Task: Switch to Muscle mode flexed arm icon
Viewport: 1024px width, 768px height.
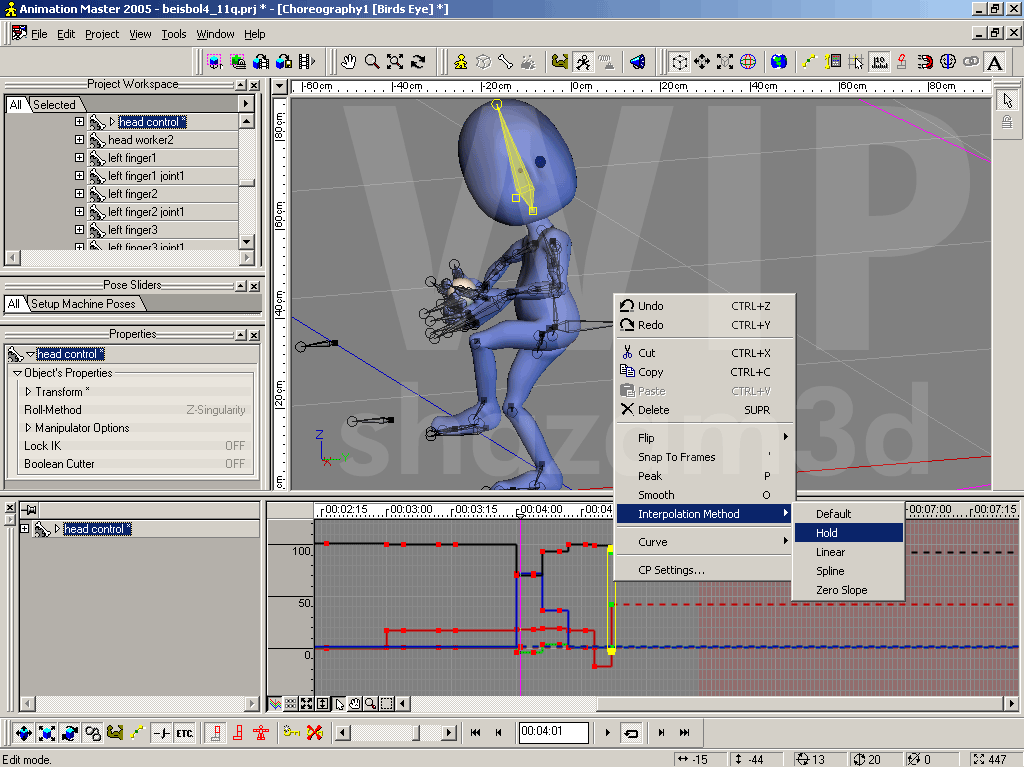Action: 560,62
